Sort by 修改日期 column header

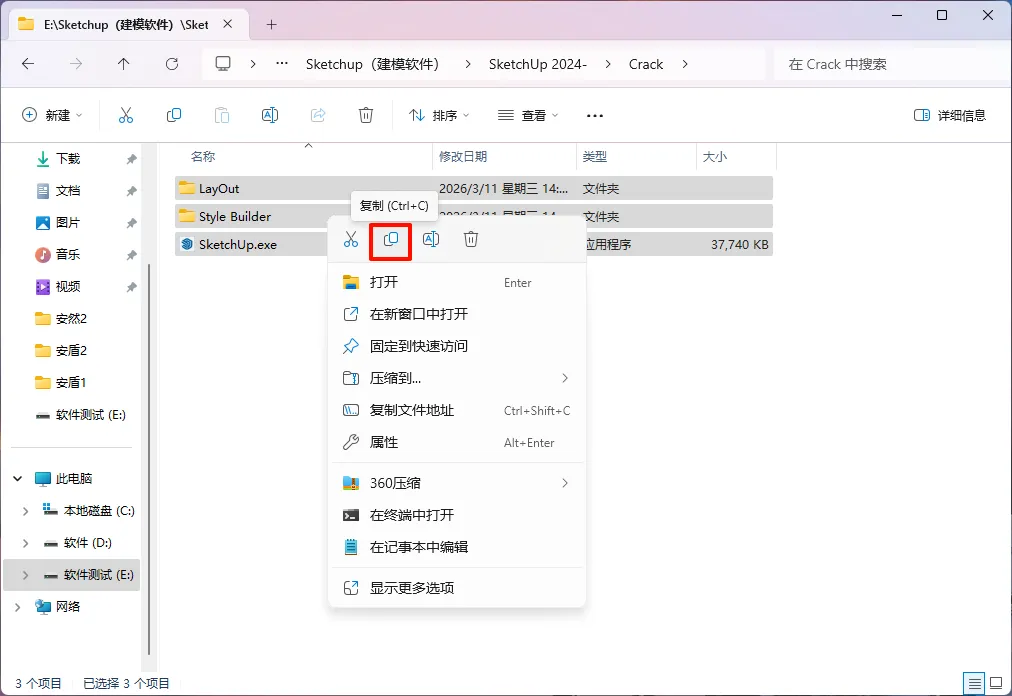[x=463, y=157]
